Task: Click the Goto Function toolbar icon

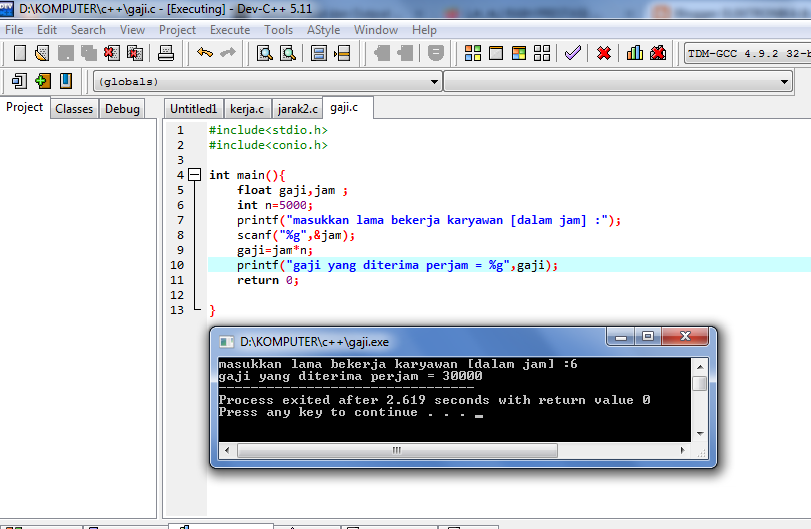Action: (x=319, y=53)
